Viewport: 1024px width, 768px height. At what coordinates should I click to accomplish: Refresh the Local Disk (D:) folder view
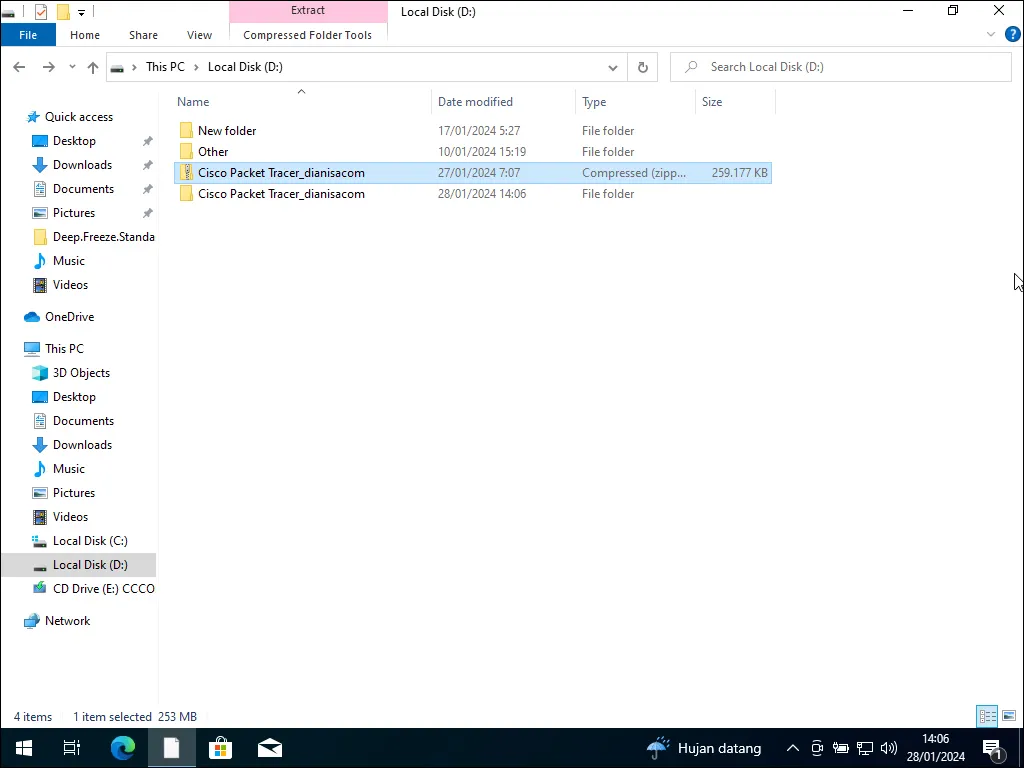(x=643, y=67)
